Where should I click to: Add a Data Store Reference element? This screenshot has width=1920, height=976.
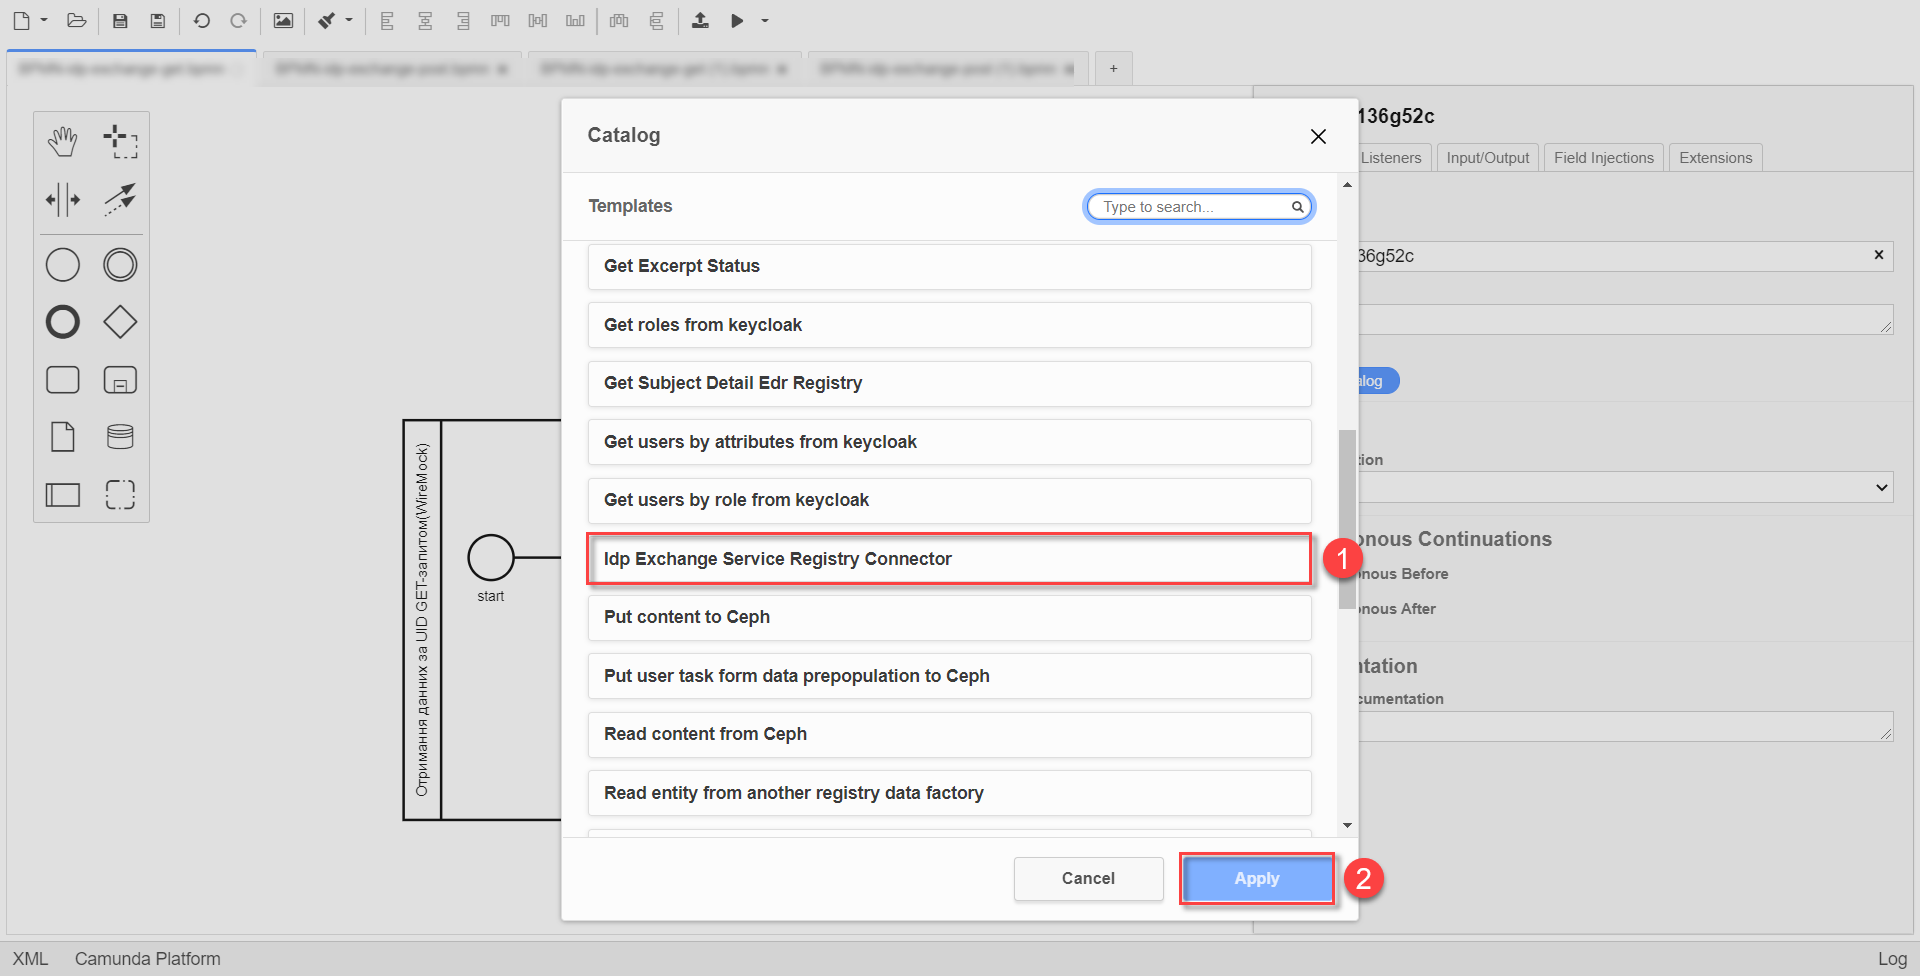click(x=120, y=437)
